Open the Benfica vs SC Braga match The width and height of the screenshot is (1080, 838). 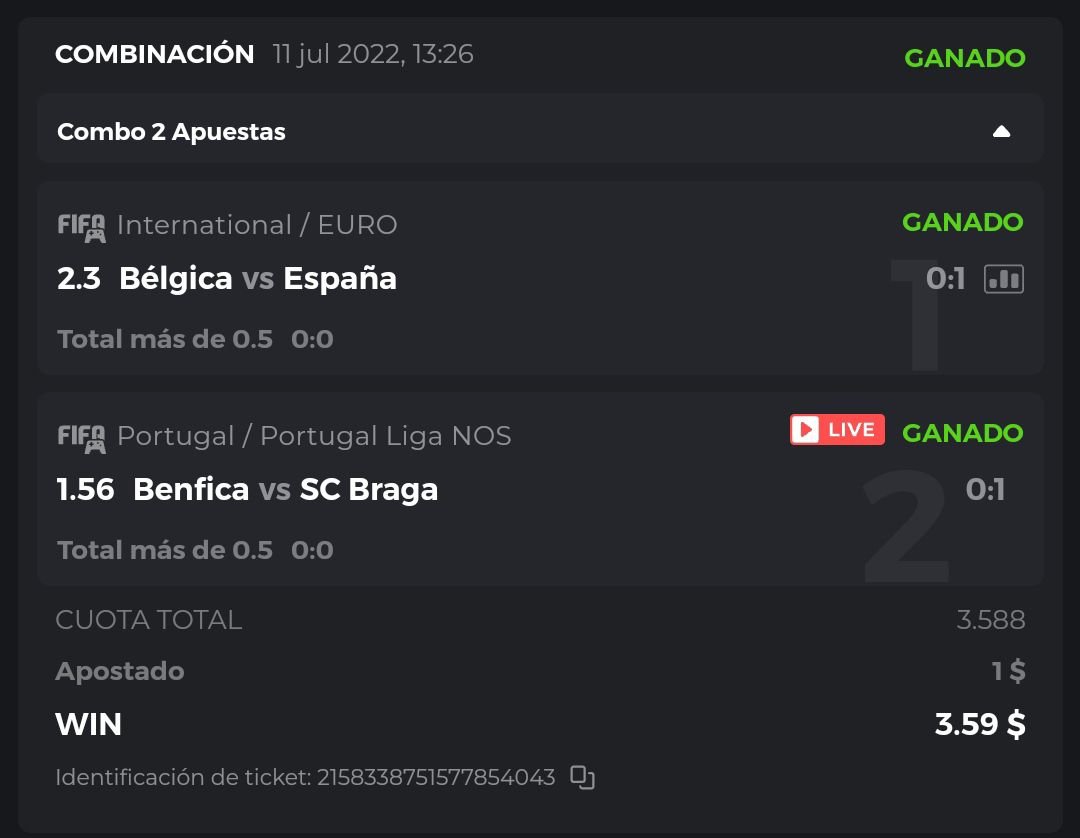pyautogui.click(x=285, y=489)
